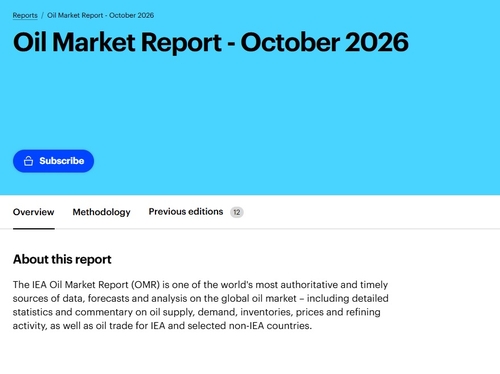Click the 'About this report' heading
This screenshot has height=374, width=500.
click(62, 259)
